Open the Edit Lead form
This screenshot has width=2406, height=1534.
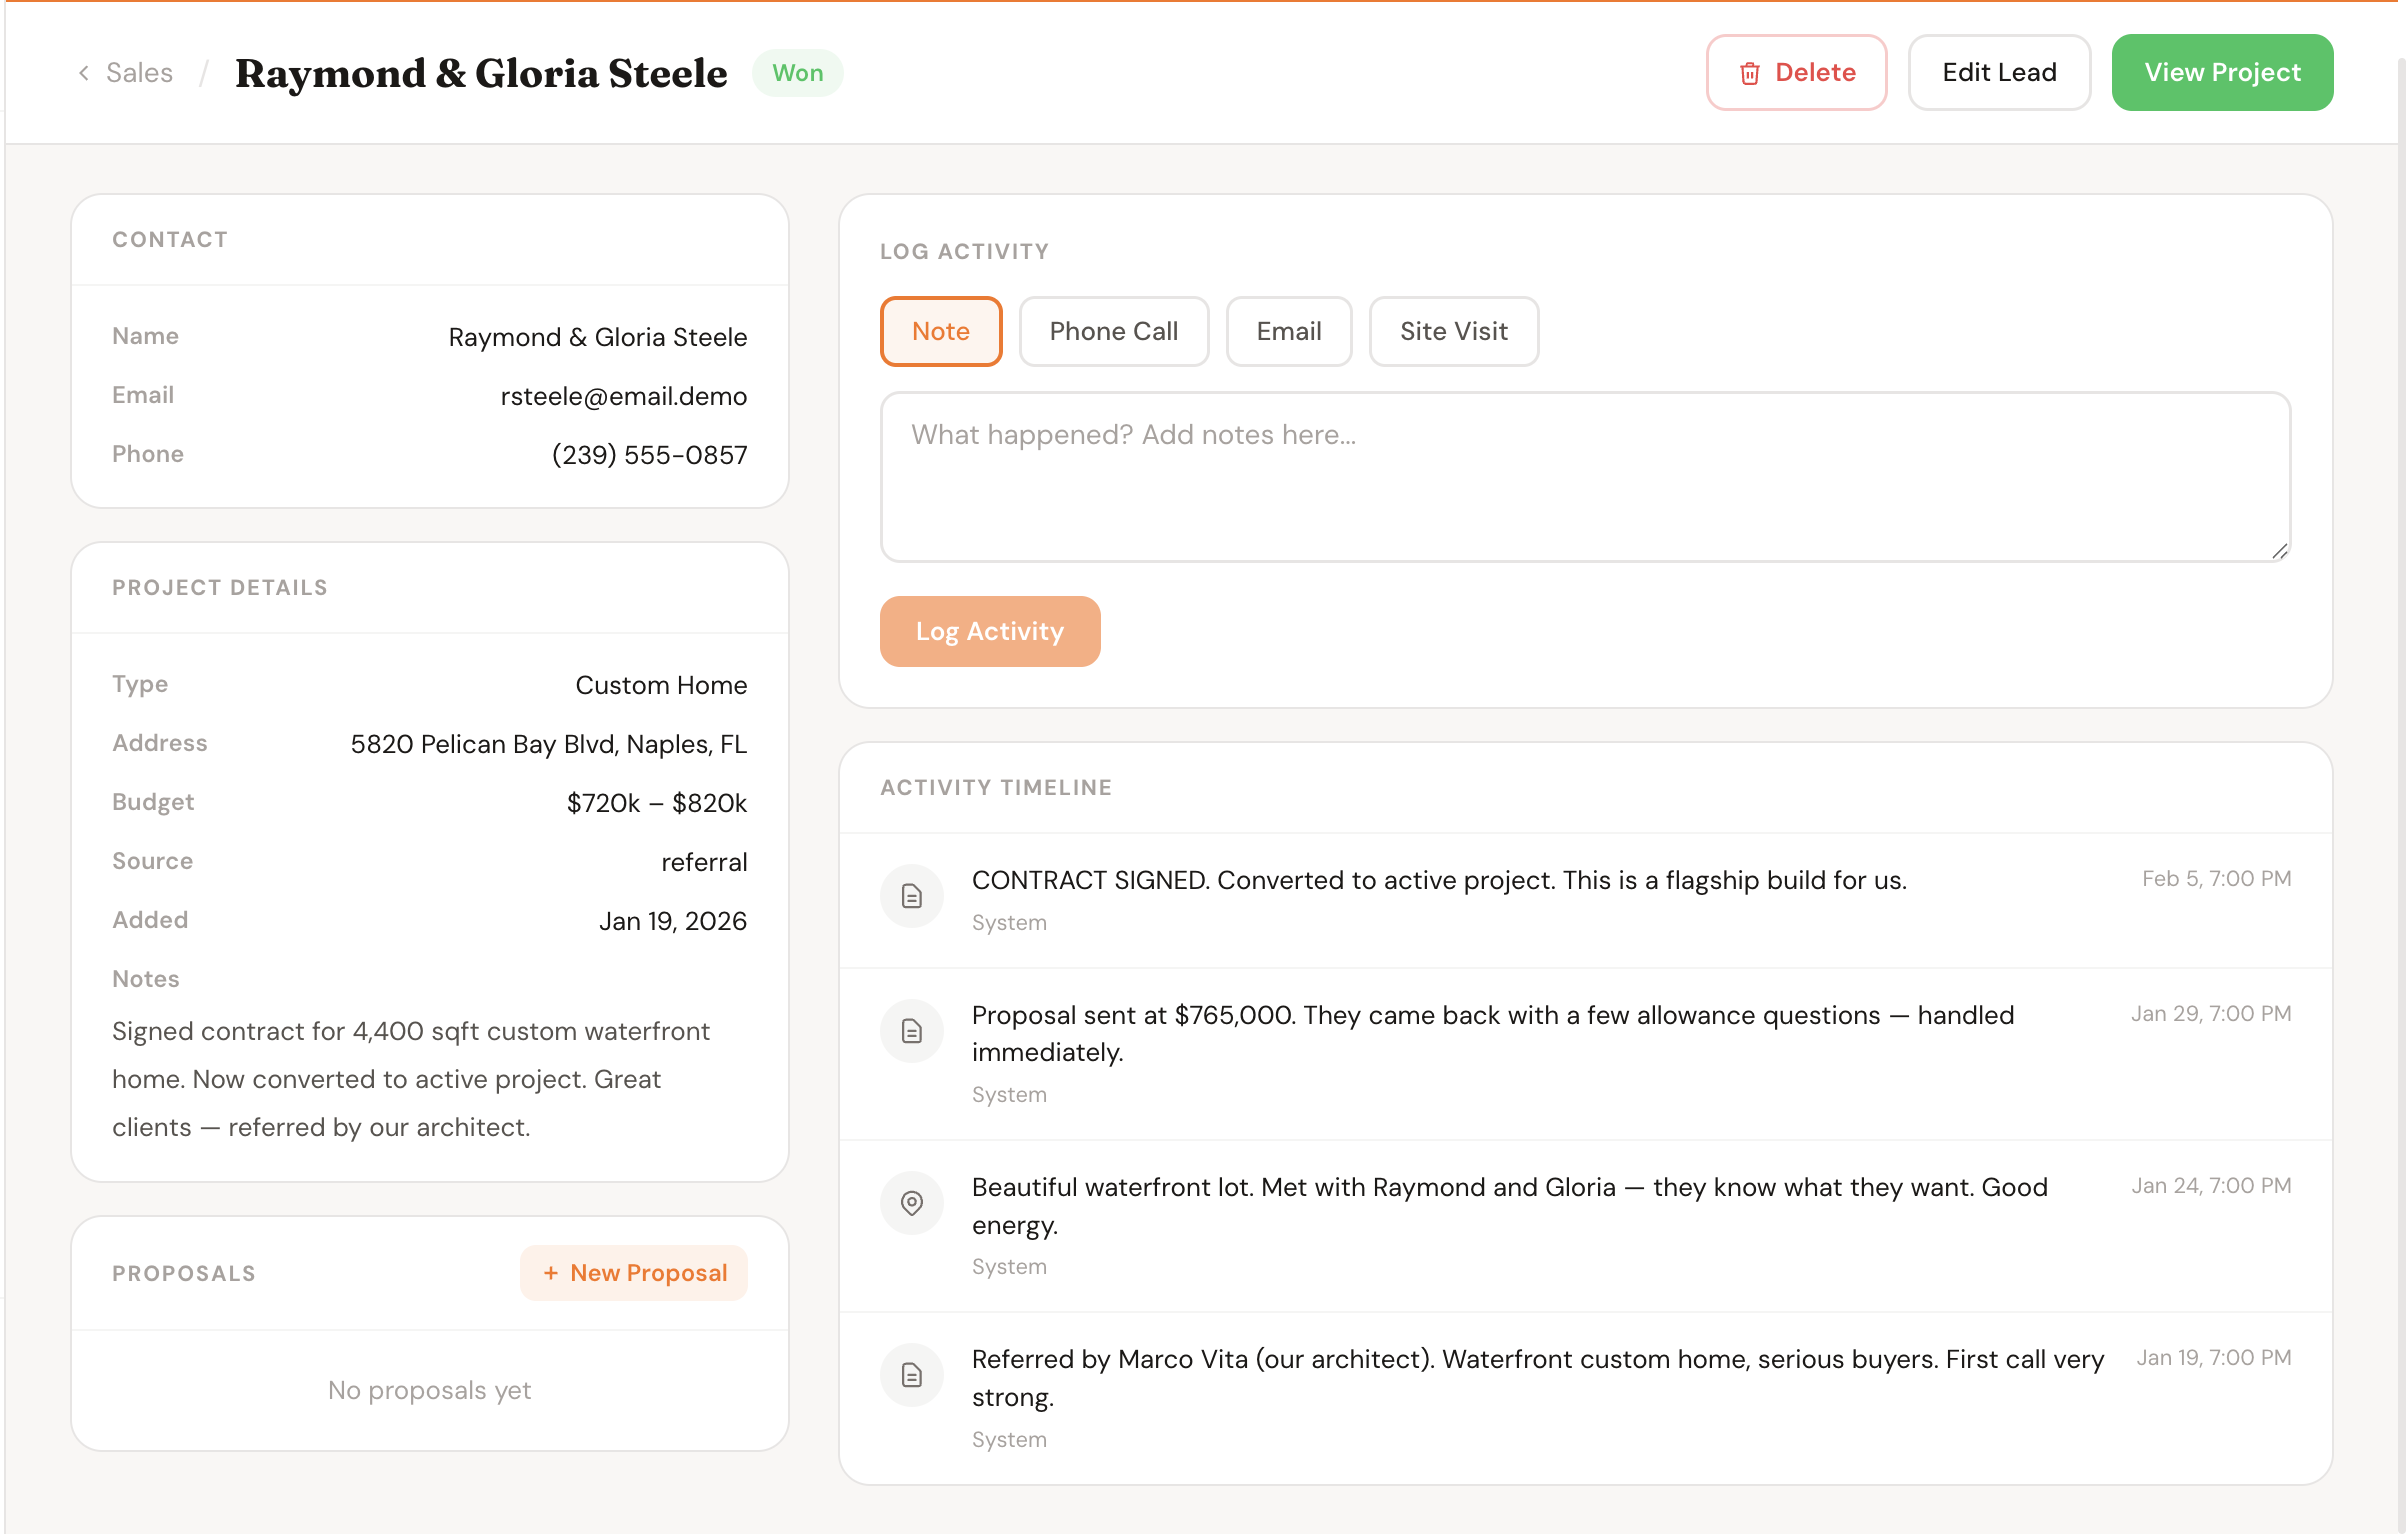[1998, 73]
